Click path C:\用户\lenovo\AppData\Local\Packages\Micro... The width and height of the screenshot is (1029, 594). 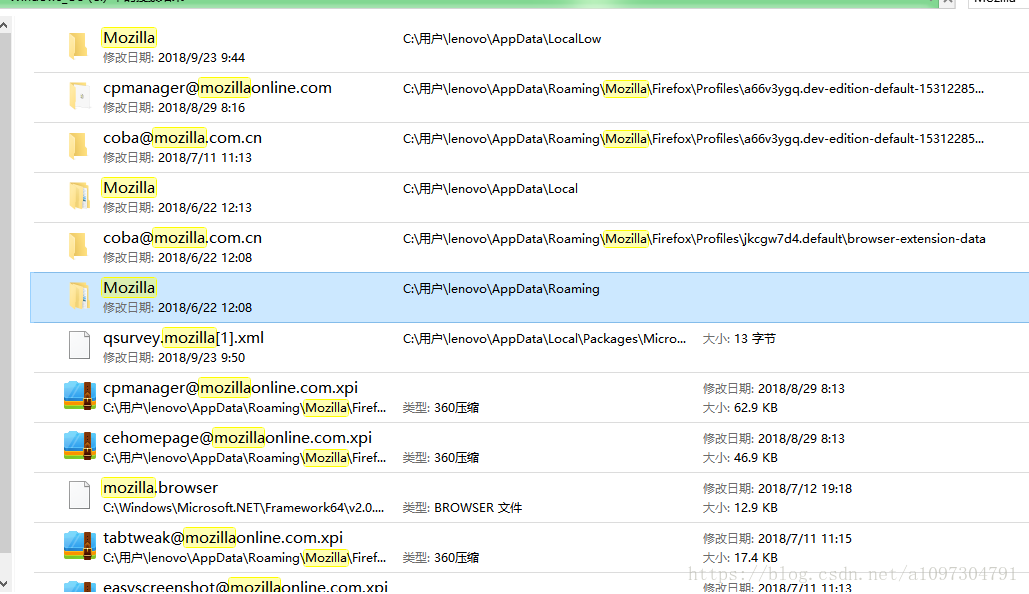(545, 339)
